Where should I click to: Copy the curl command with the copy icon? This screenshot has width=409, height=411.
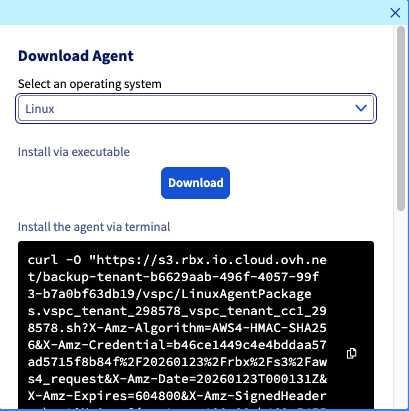pyautogui.click(x=351, y=353)
